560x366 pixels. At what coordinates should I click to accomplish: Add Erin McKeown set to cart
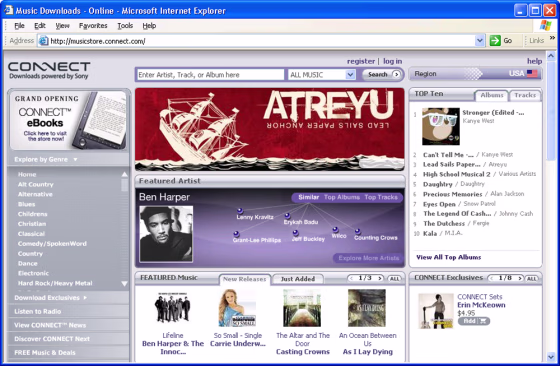pyautogui.click(x=474, y=321)
